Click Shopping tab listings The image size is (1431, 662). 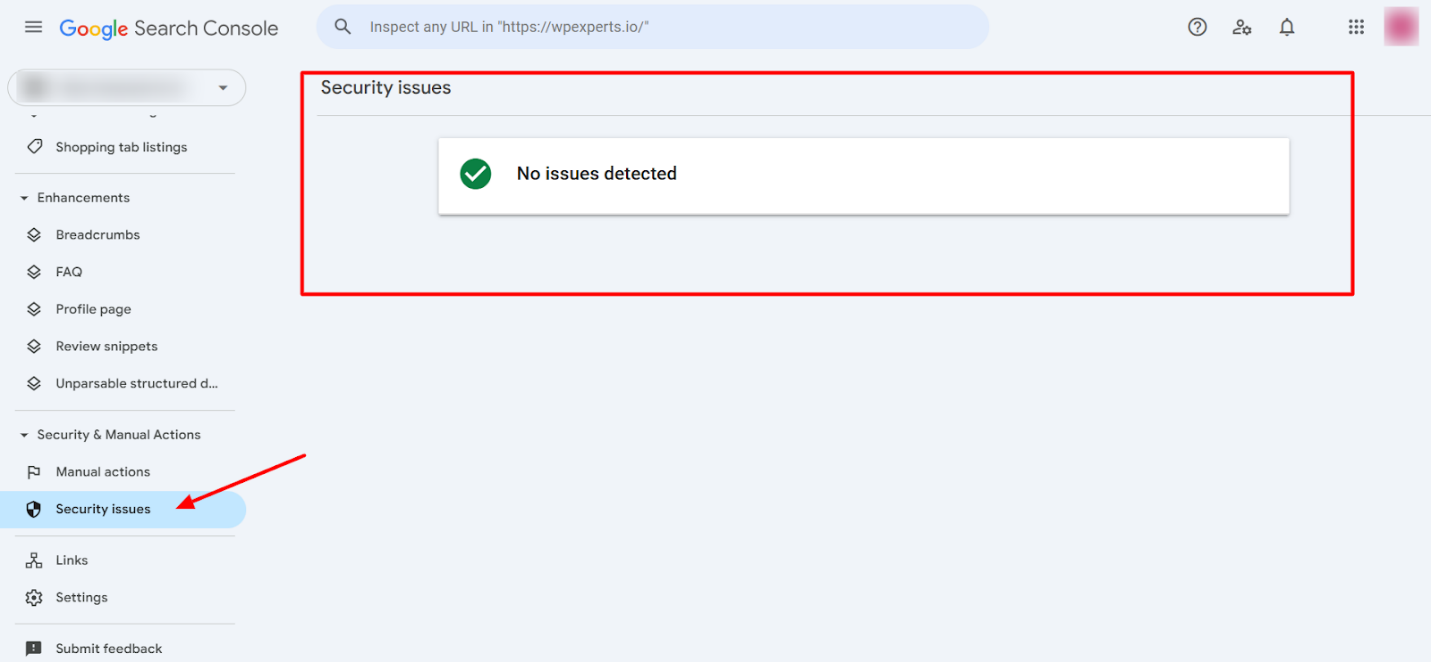(x=120, y=147)
